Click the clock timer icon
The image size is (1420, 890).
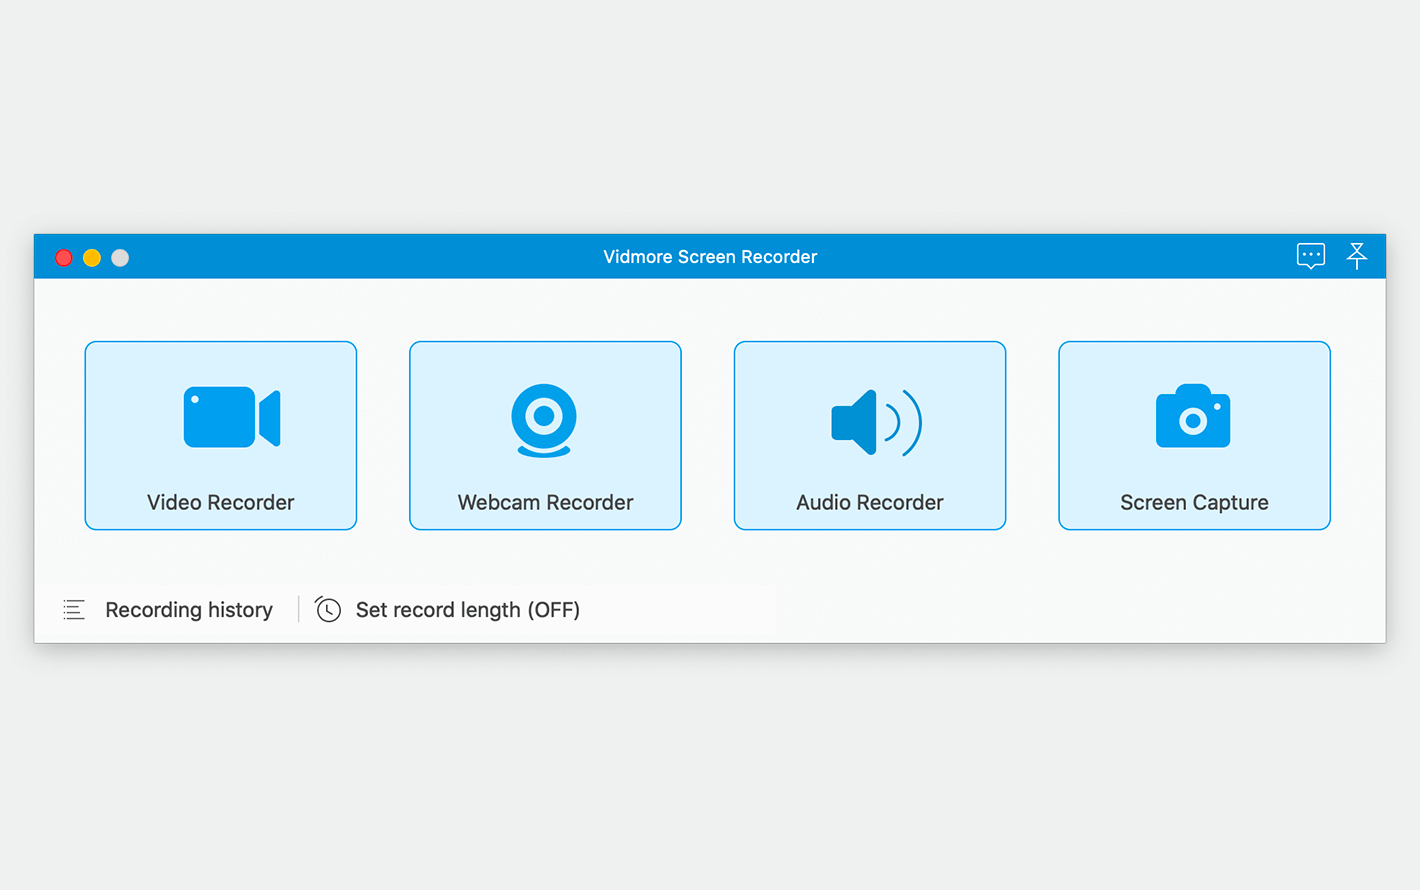[x=328, y=609]
